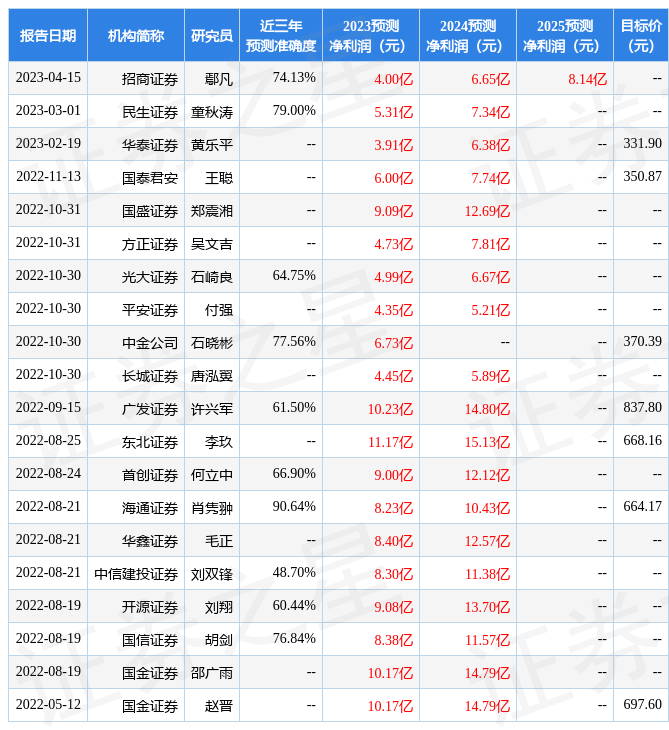Select researcher 何立中
Screen dimensions: 669x730
click(212, 476)
